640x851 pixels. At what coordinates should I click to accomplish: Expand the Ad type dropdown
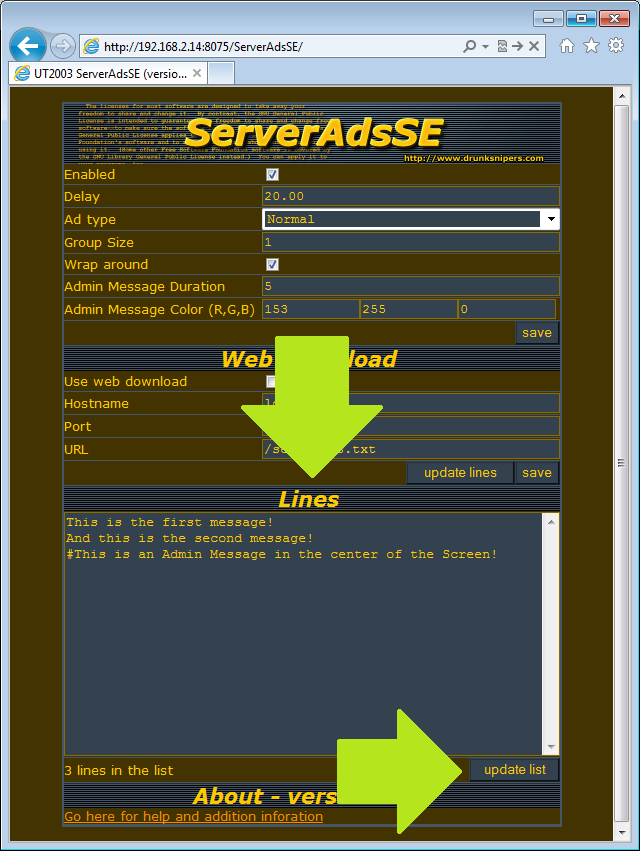pyautogui.click(x=550, y=219)
